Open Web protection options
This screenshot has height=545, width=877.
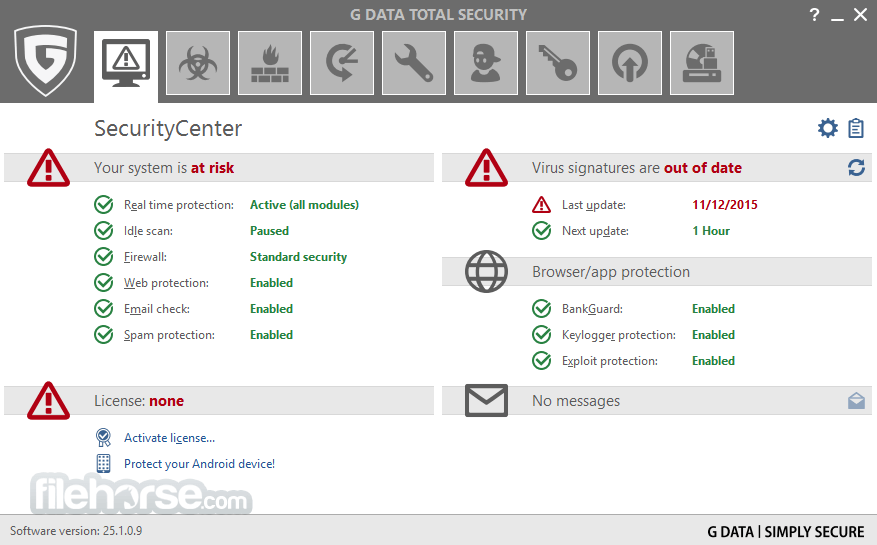(x=166, y=283)
